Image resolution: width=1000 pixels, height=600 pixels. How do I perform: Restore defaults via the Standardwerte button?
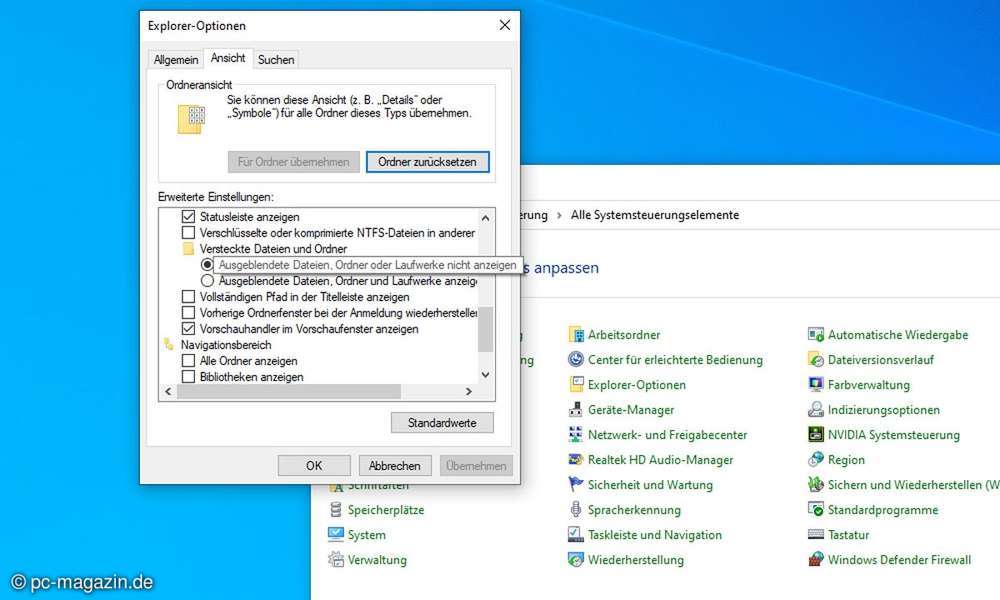tap(442, 422)
